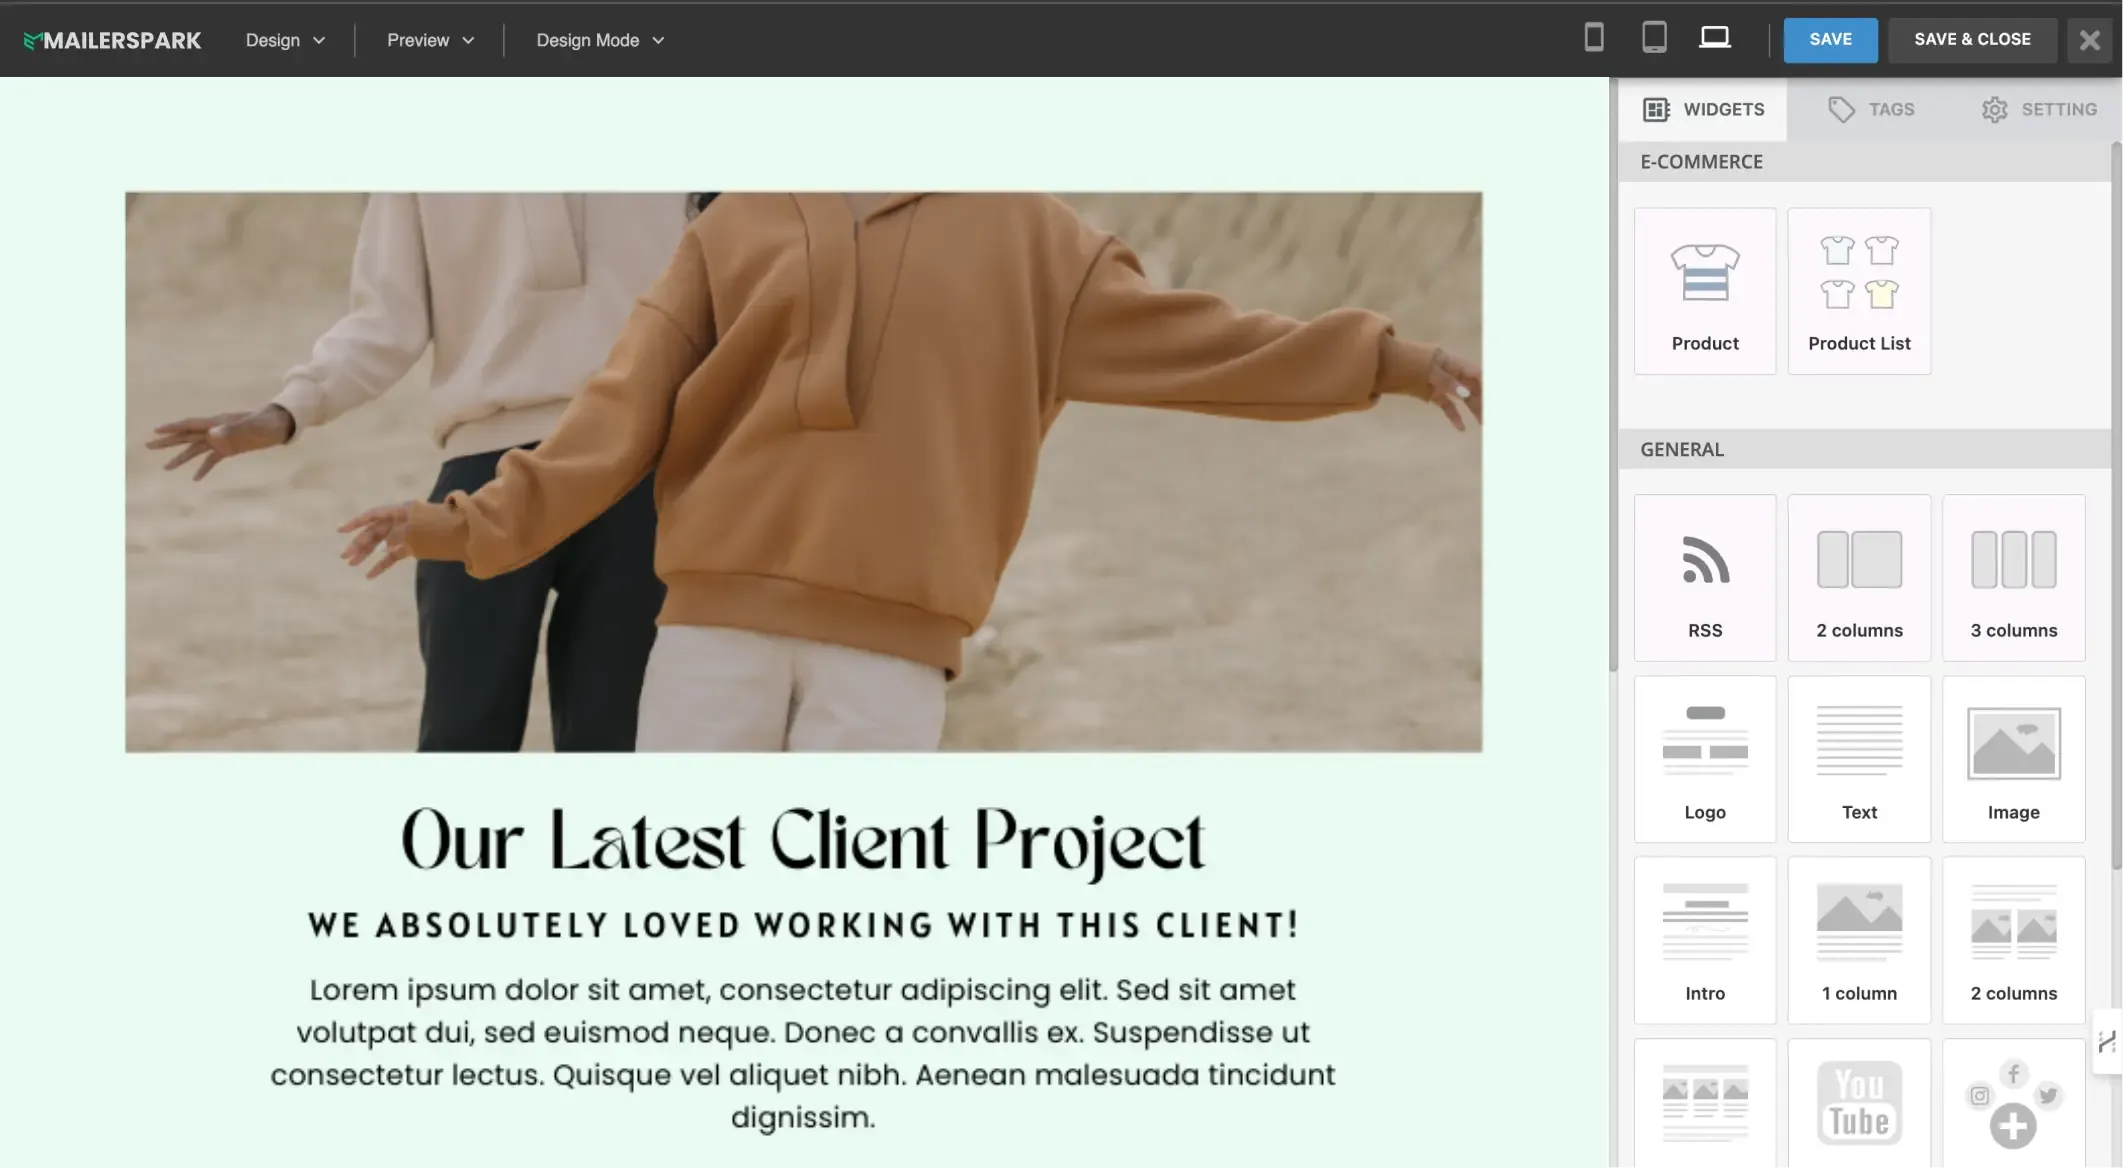Open the Setting tab
The height and width of the screenshot is (1168, 2123).
(2038, 109)
